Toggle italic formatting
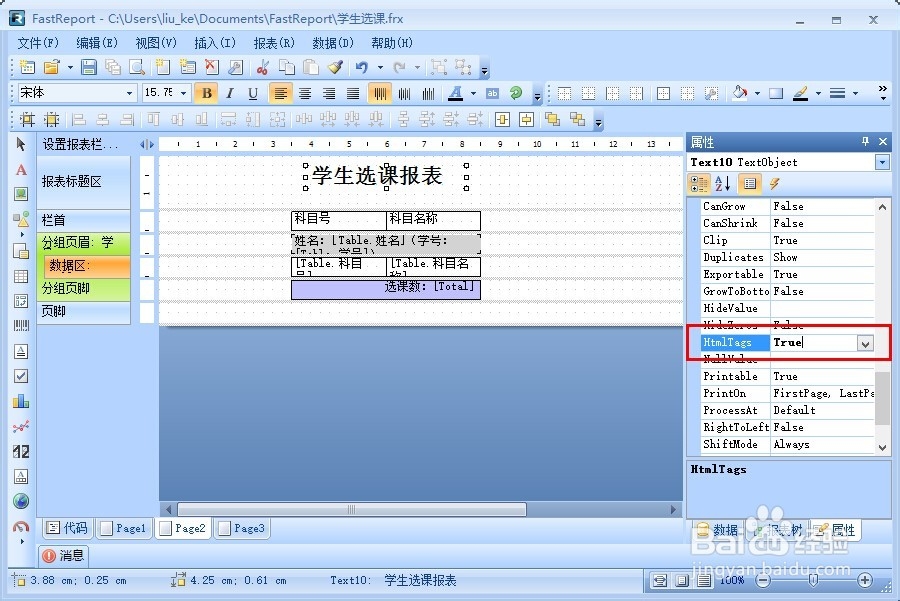 [228, 92]
